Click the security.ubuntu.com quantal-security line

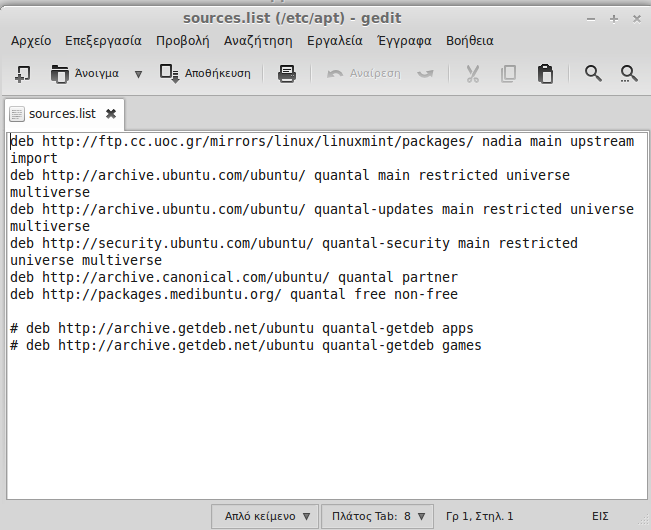point(294,244)
